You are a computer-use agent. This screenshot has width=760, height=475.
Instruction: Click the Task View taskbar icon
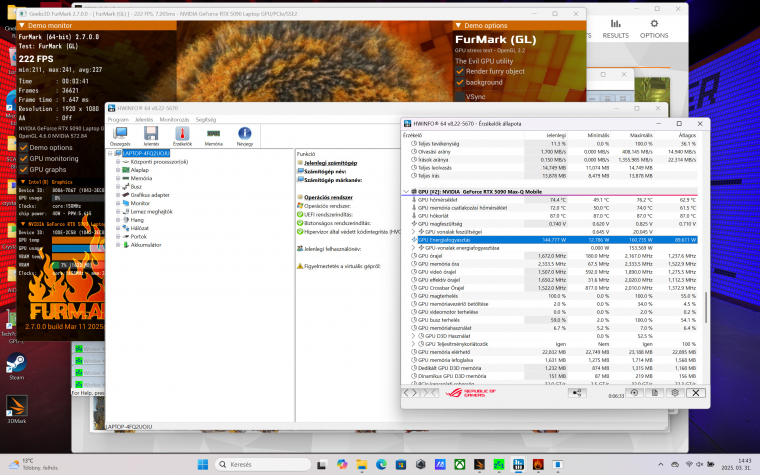point(321,464)
